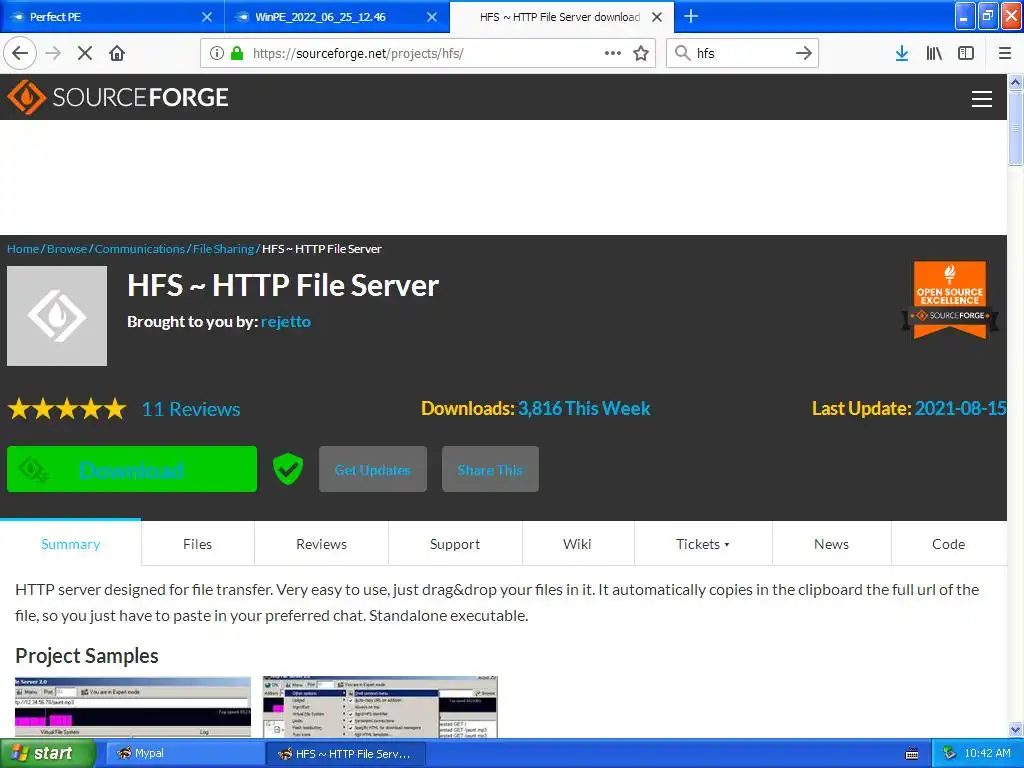1024x768 pixels.
Task: Click the forward navigation arrow
Action: pyautogui.click(x=54, y=53)
